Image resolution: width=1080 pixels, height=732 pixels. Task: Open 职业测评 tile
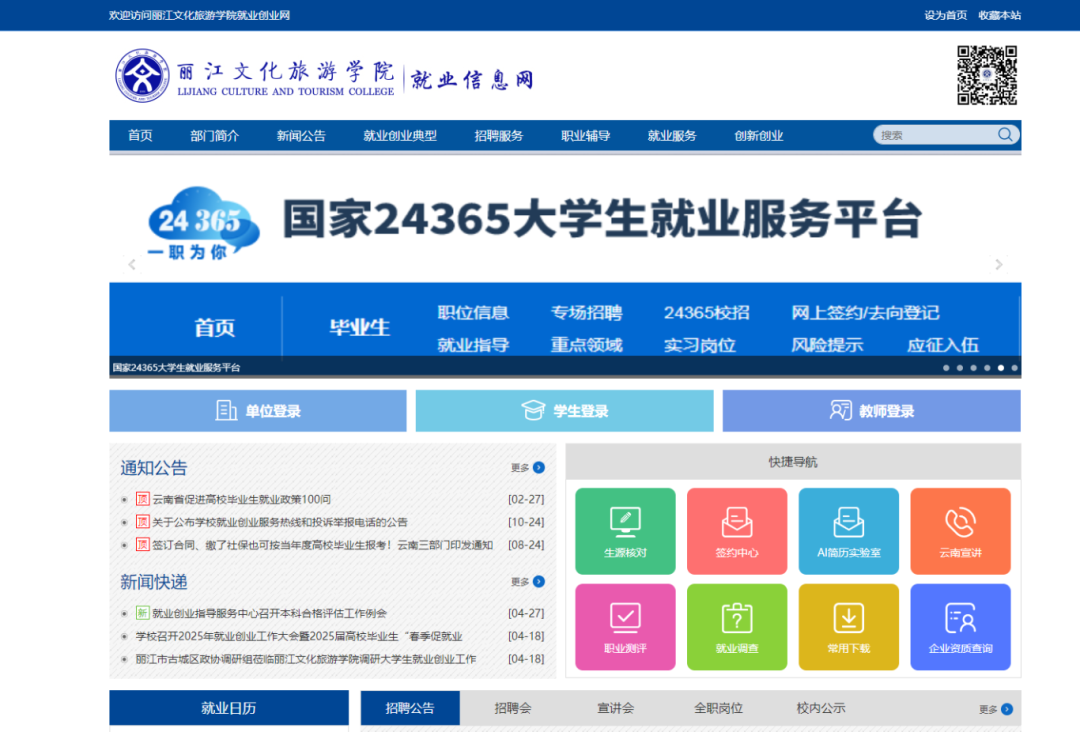625,627
